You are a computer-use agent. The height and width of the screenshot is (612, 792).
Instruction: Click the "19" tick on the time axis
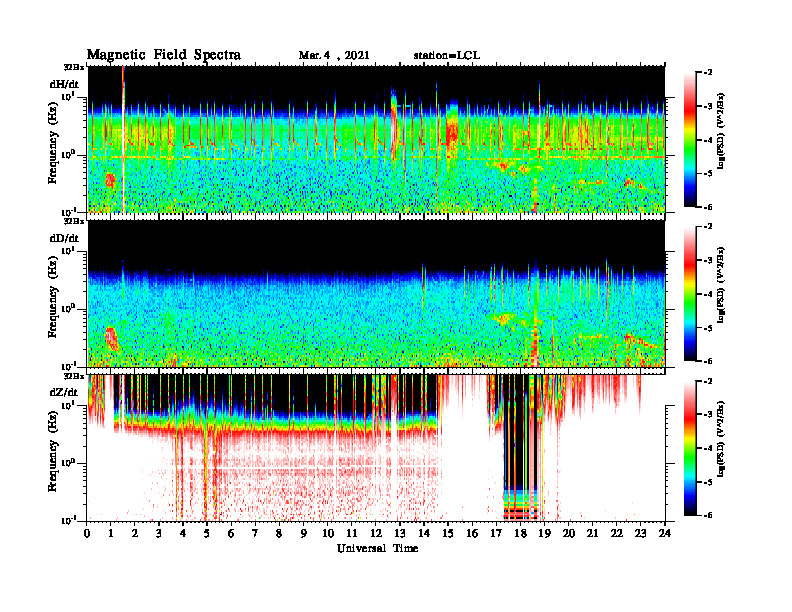click(544, 534)
